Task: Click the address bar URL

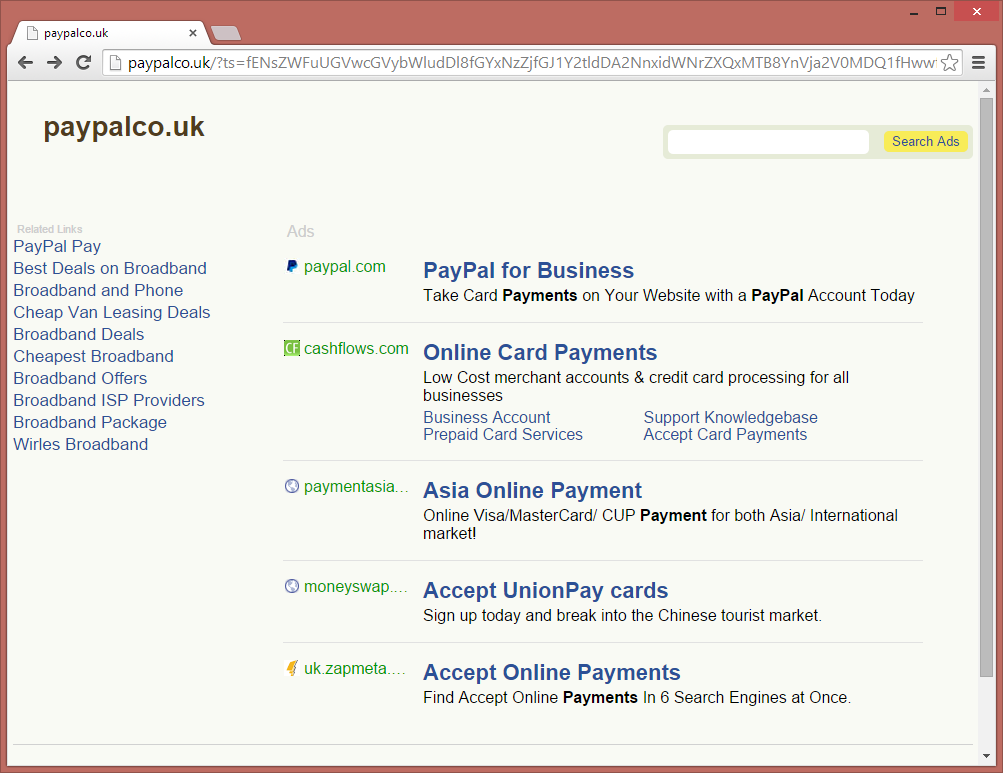Action: tap(531, 63)
